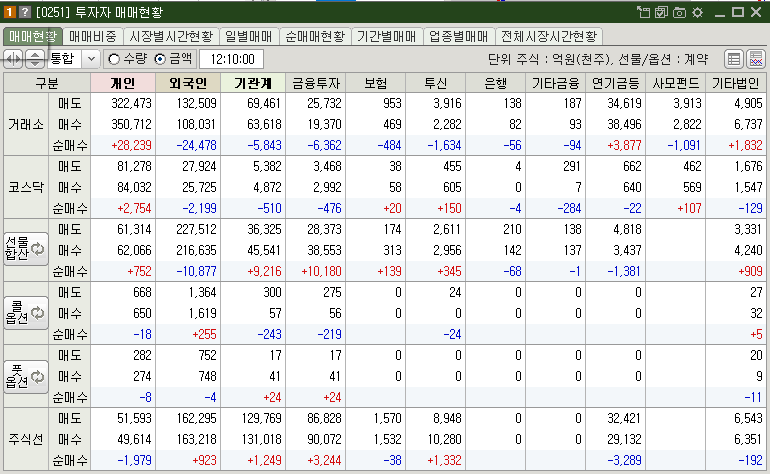
Task: Click the +28,239 net buy value
Action: [131, 145]
